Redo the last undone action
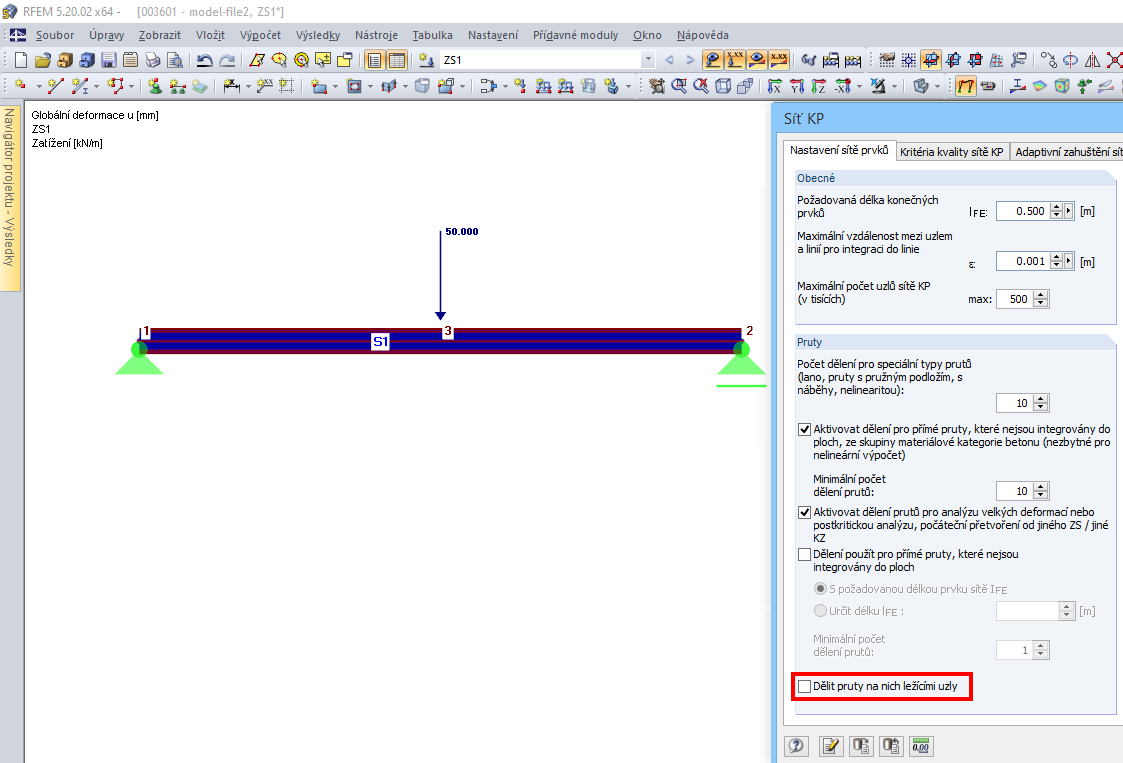The image size is (1123, 763). (x=227, y=60)
